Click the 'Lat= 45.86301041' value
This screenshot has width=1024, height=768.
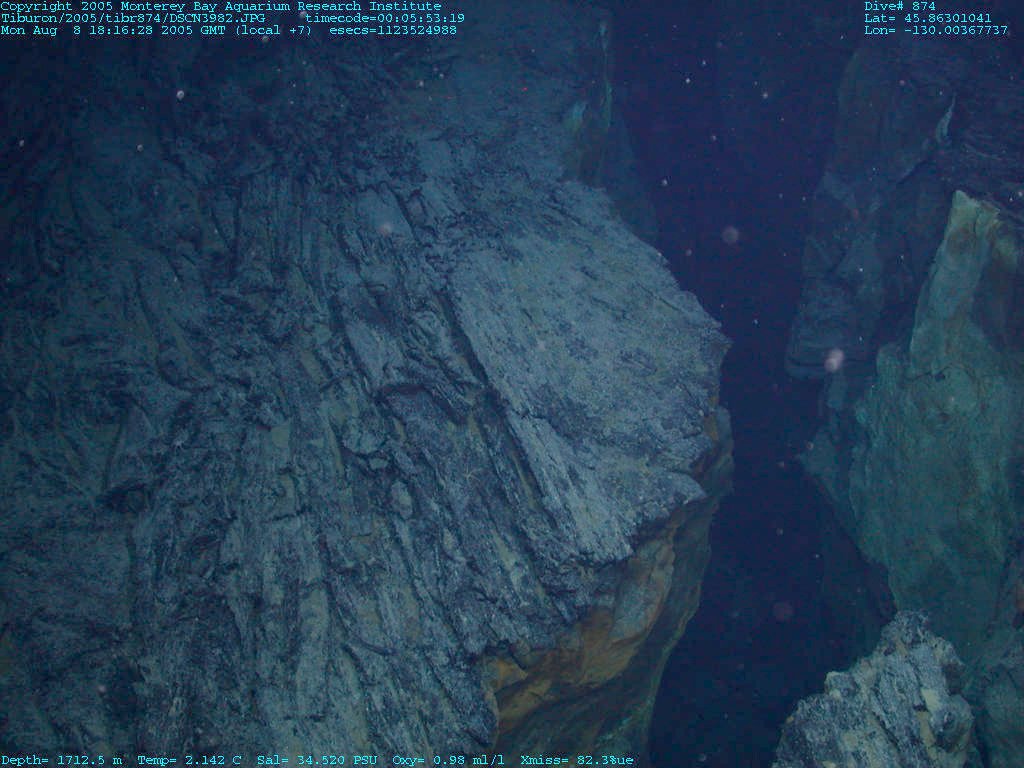point(927,18)
